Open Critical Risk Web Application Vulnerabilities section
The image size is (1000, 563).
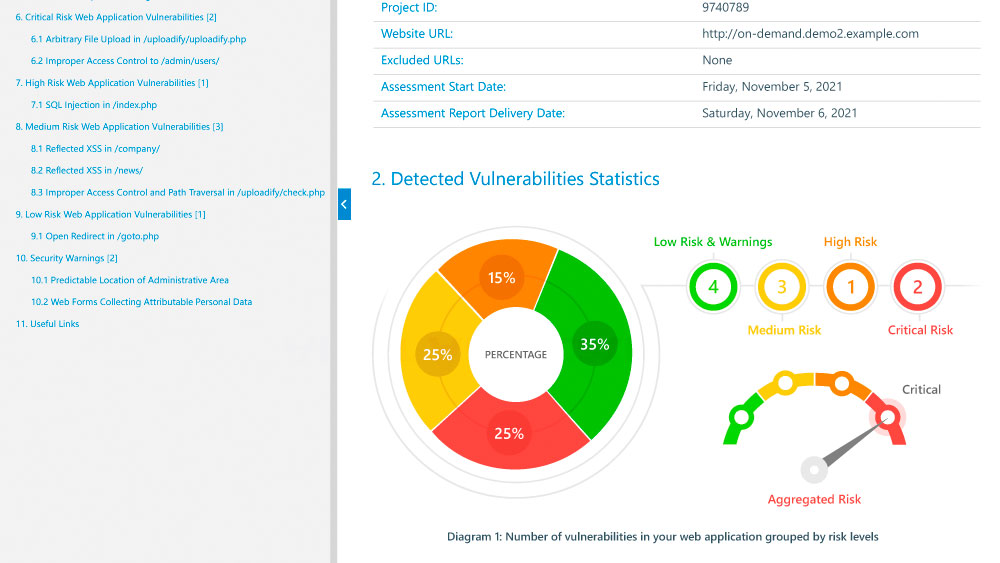[116, 17]
